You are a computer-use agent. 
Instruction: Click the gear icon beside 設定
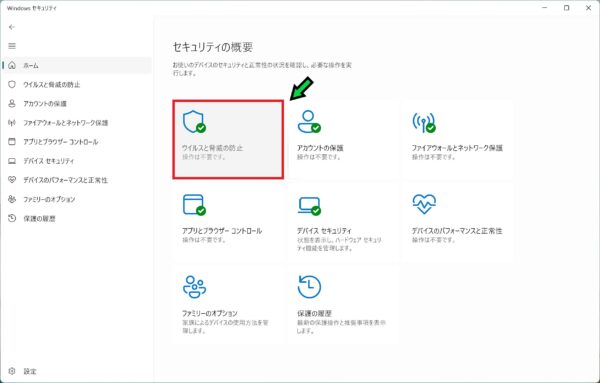[12, 371]
